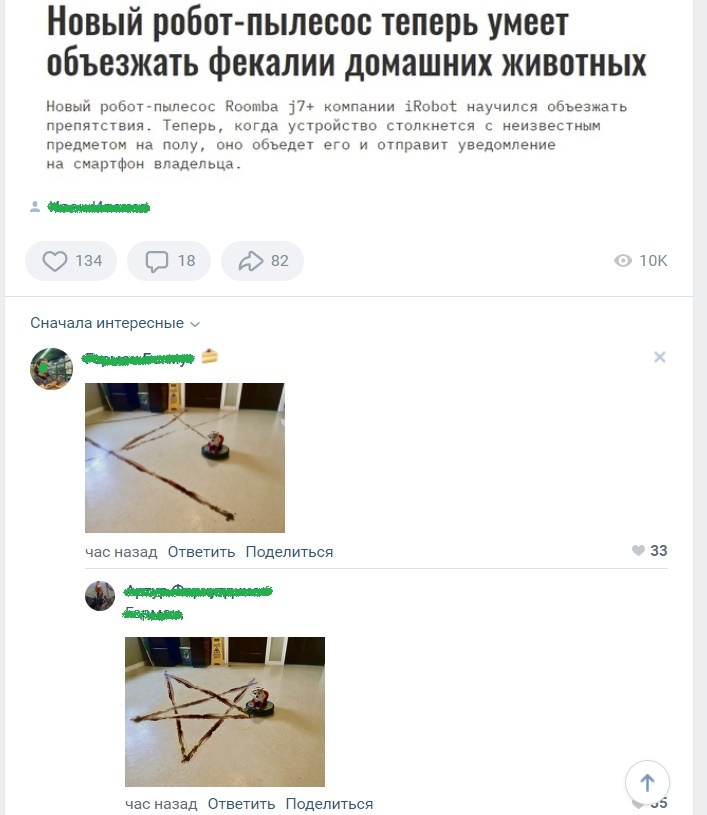The image size is (707, 815).
Task: Expand the 'Сначала интересные' sort dropdown
Action: (x=115, y=323)
